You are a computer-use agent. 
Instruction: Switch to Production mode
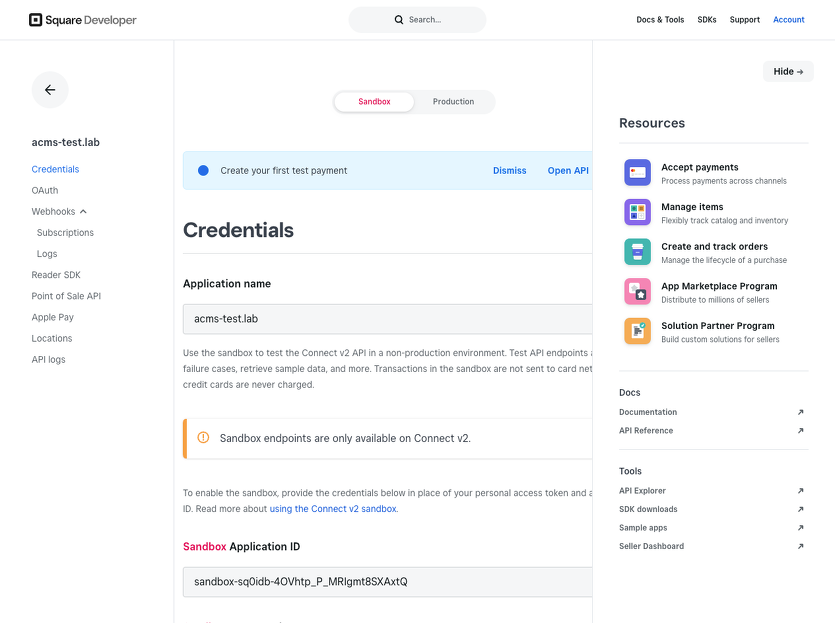pyautogui.click(x=453, y=102)
